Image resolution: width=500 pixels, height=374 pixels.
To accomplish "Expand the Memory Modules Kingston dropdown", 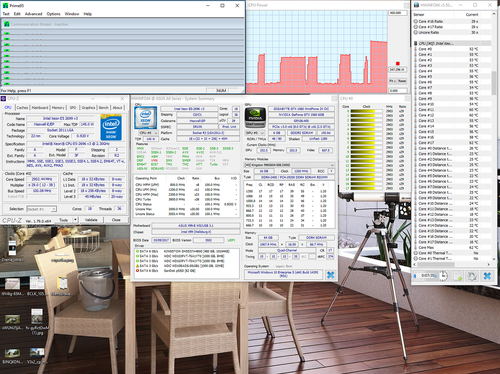I will [290, 165].
